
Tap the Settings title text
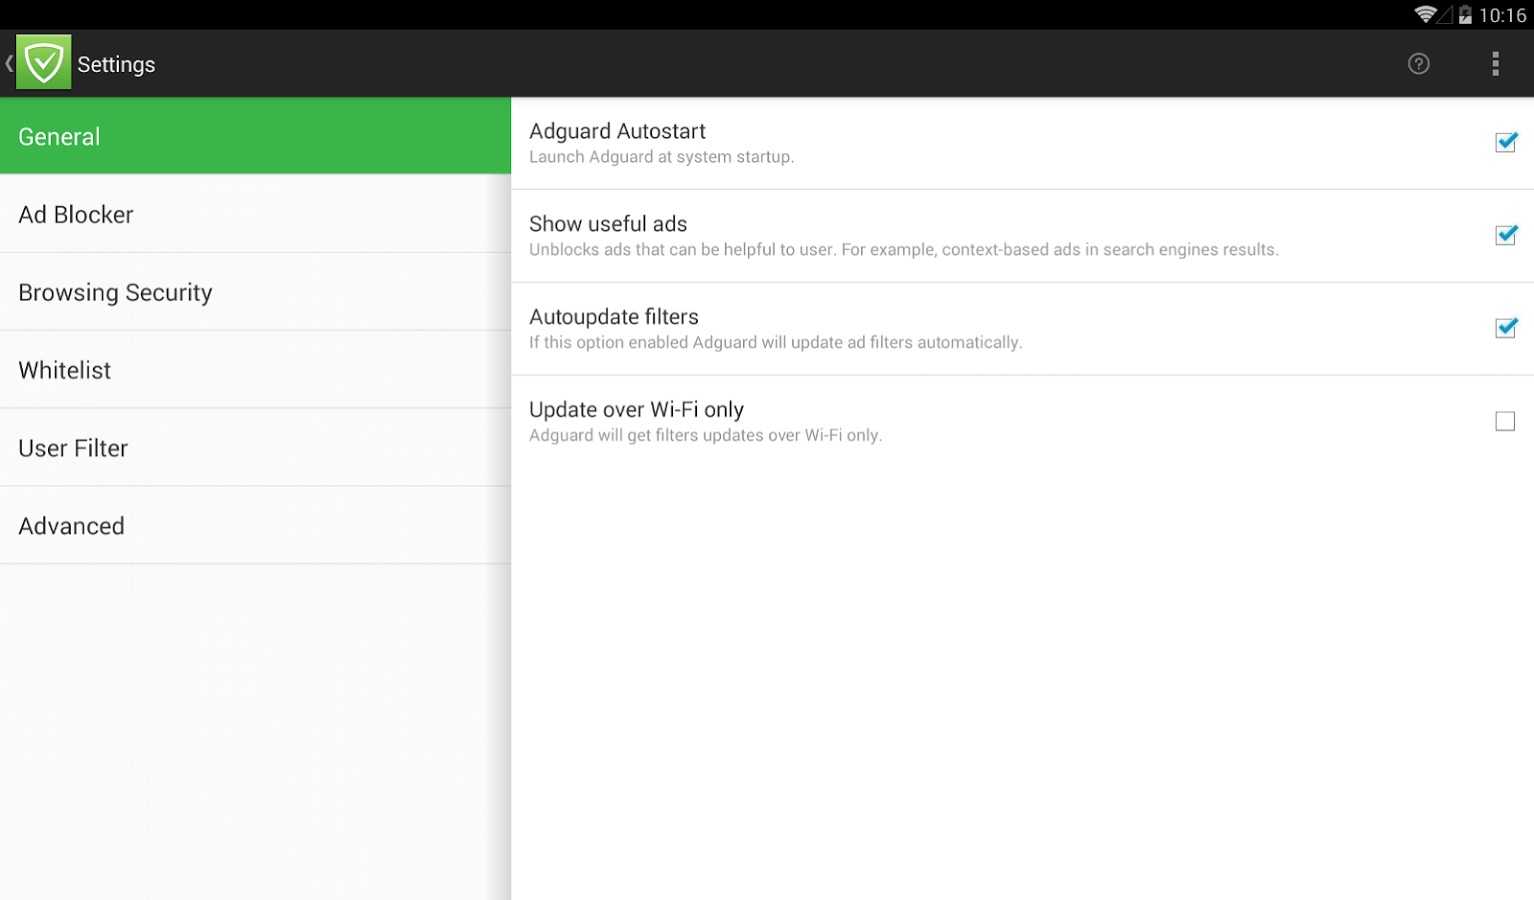pyautogui.click(x=116, y=65)
